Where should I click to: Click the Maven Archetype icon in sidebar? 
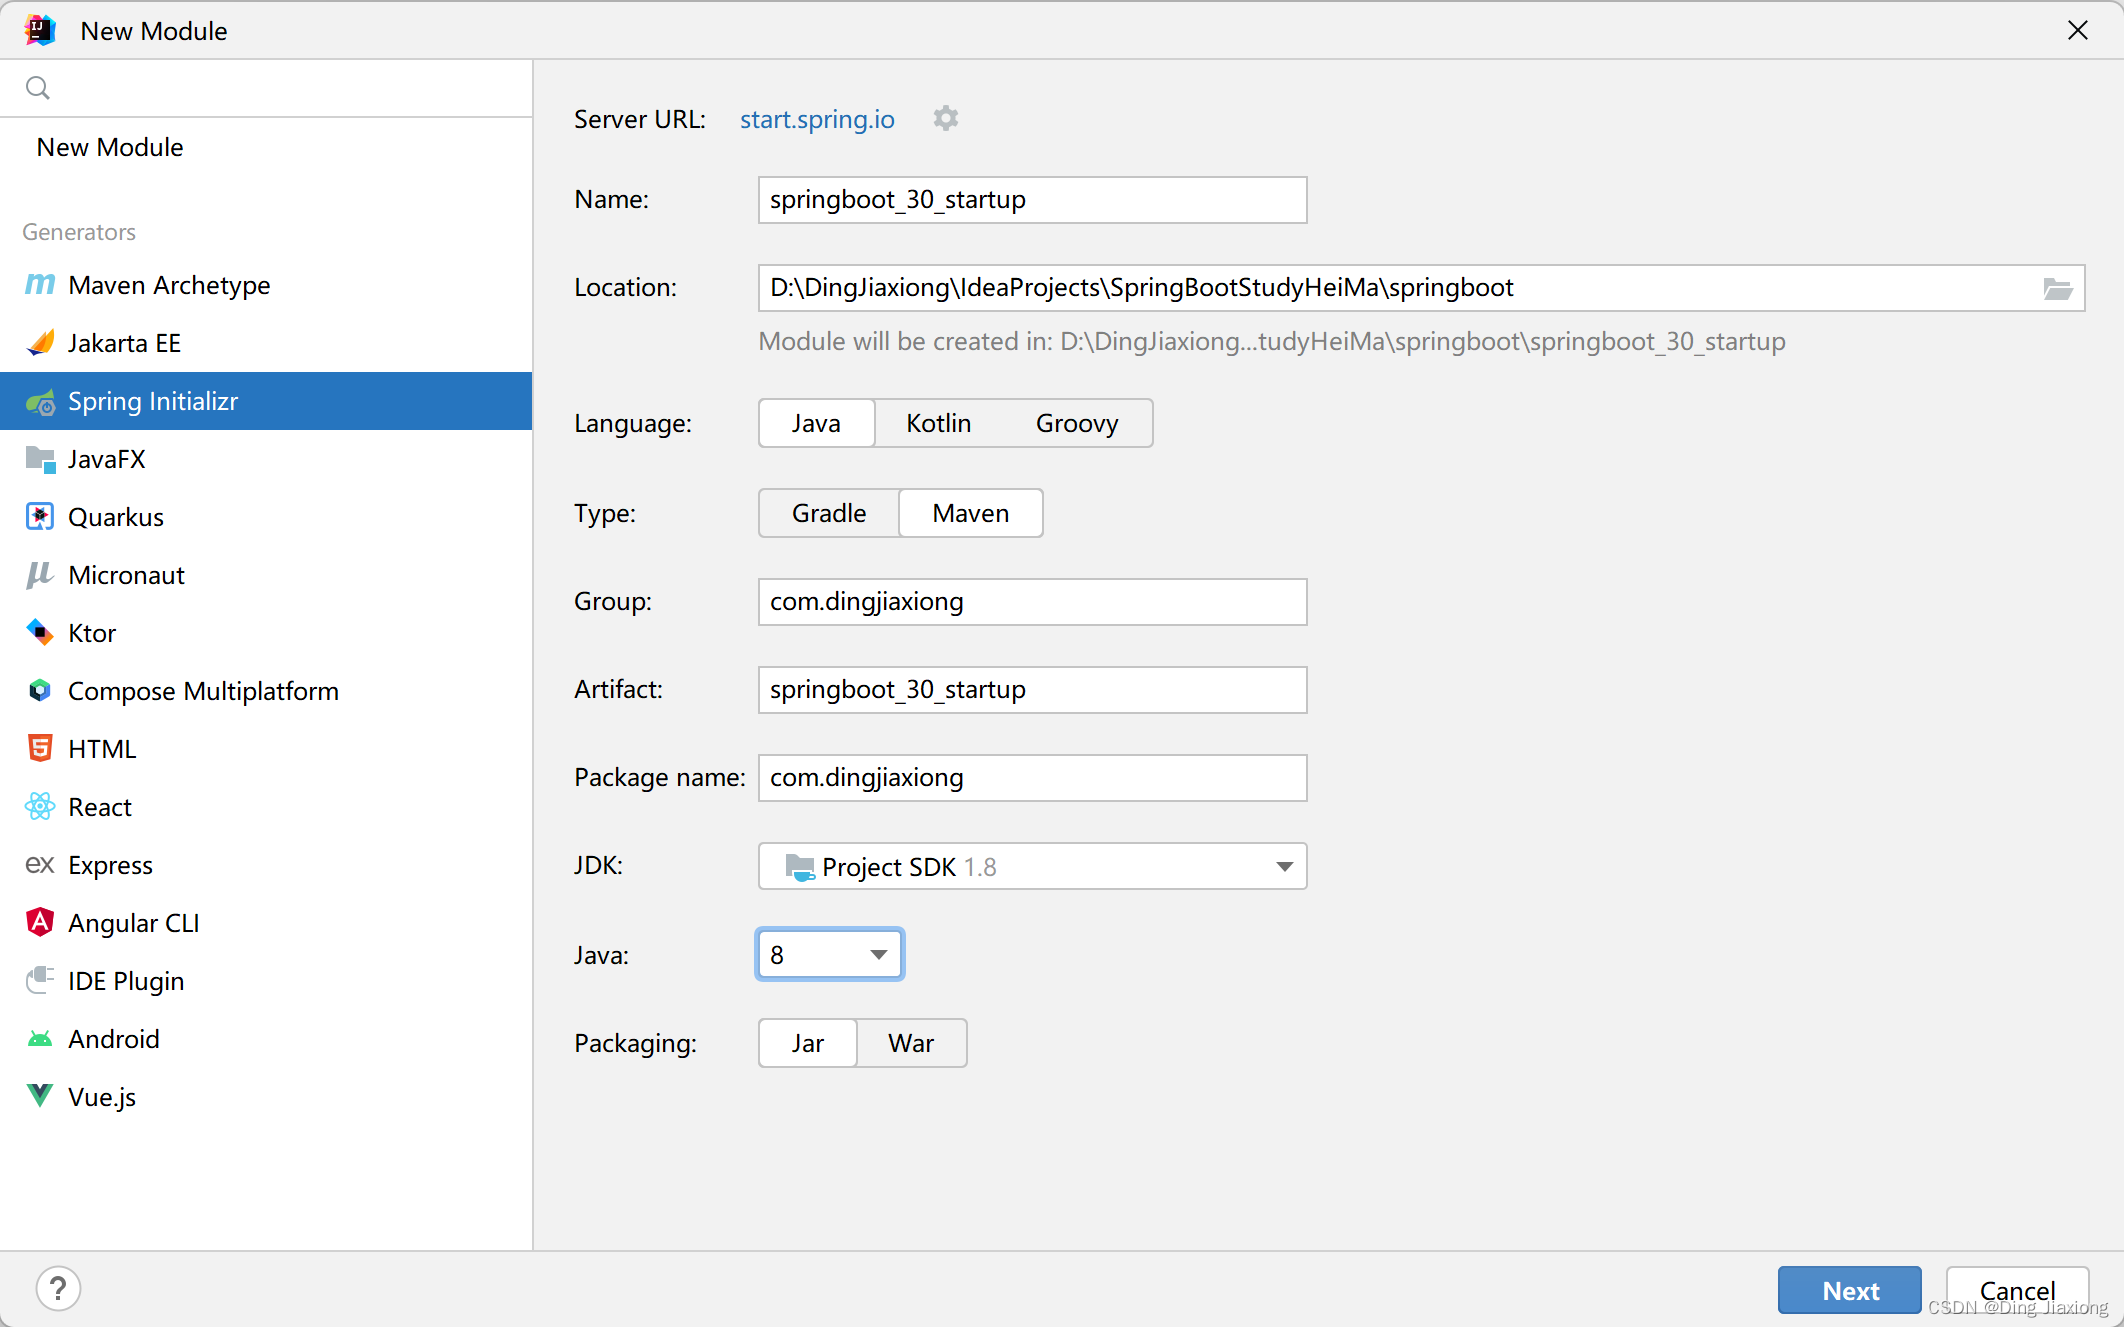[40, 284]
